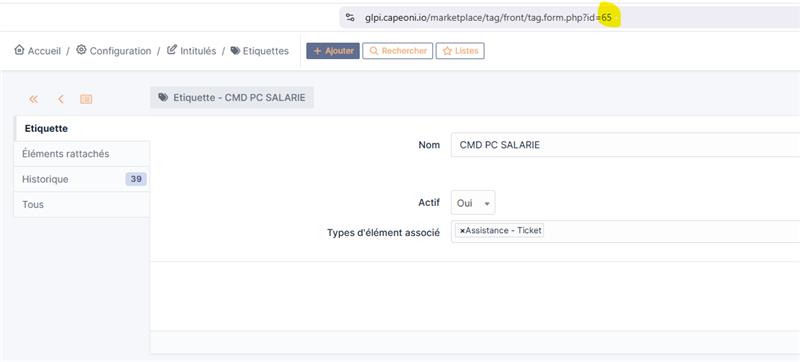
Task: Click the Actif label
Action: [x=429, y=202]
